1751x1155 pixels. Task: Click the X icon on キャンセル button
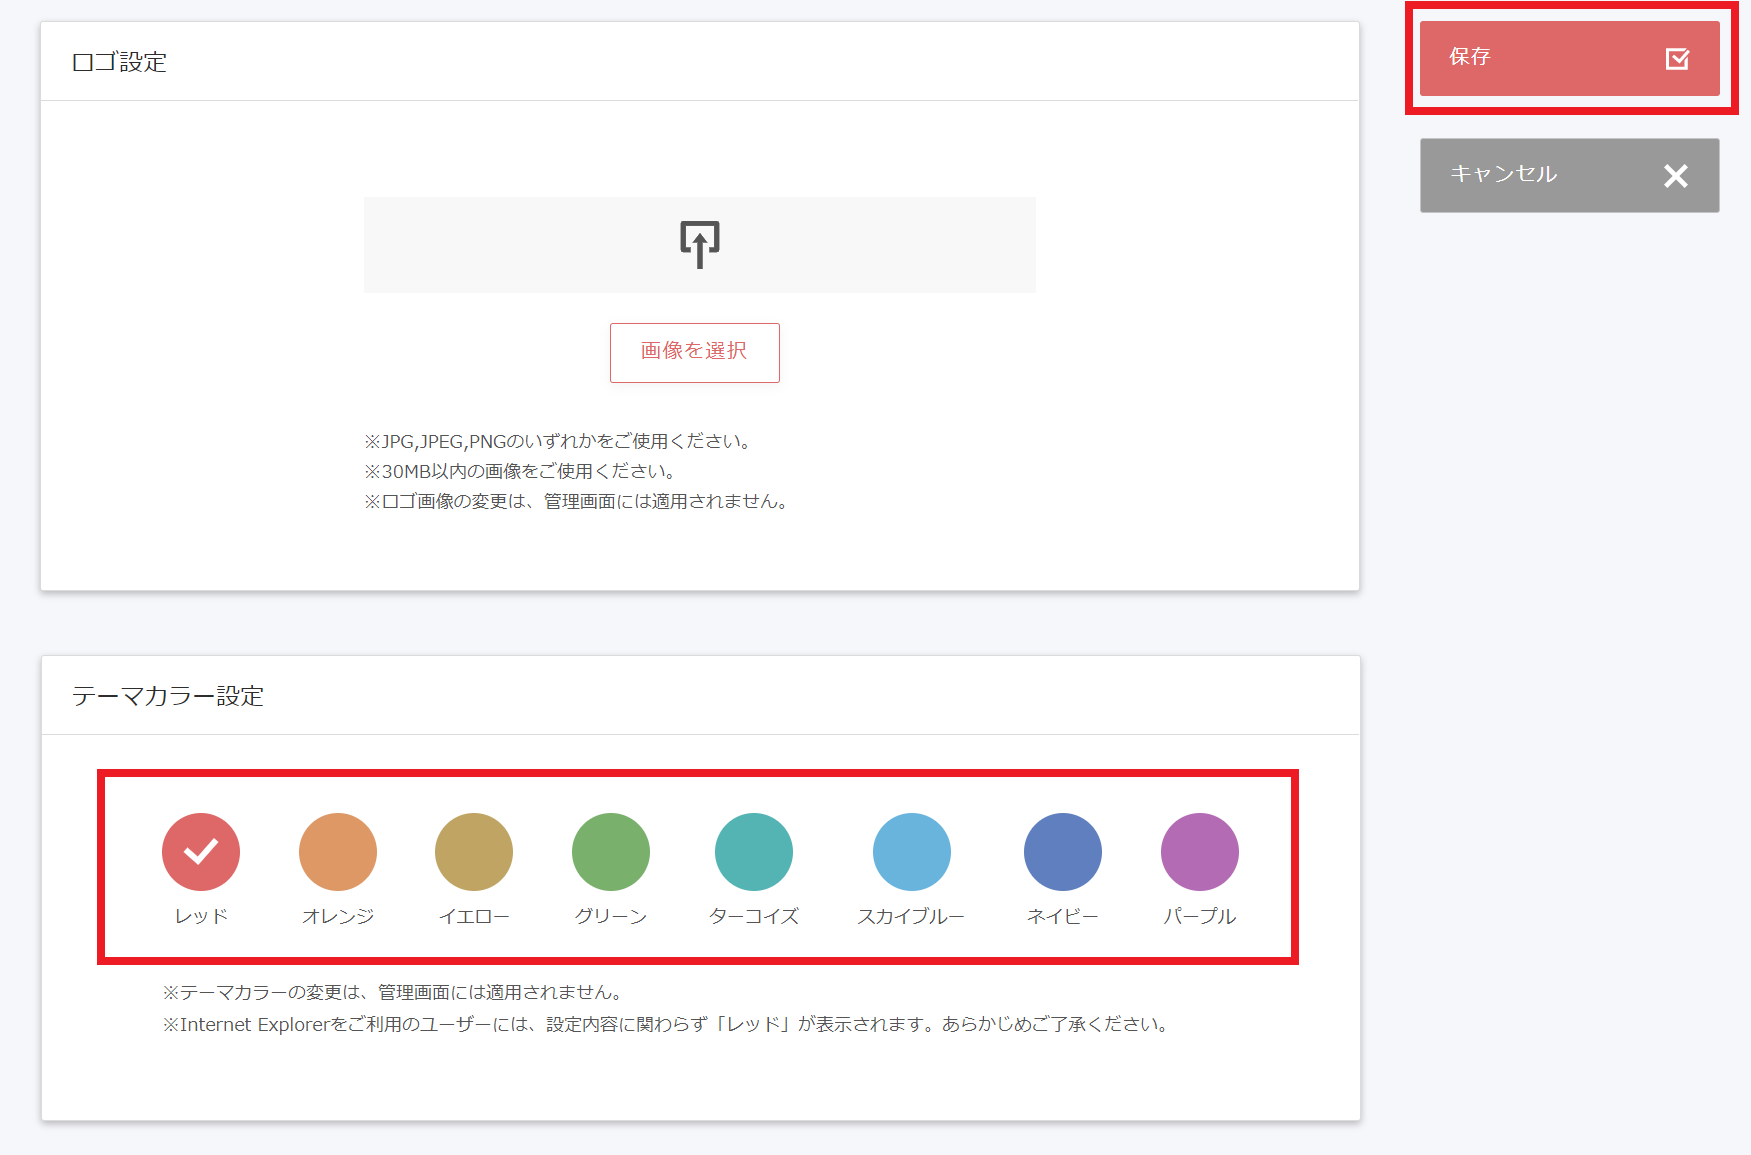point(1675,176)
